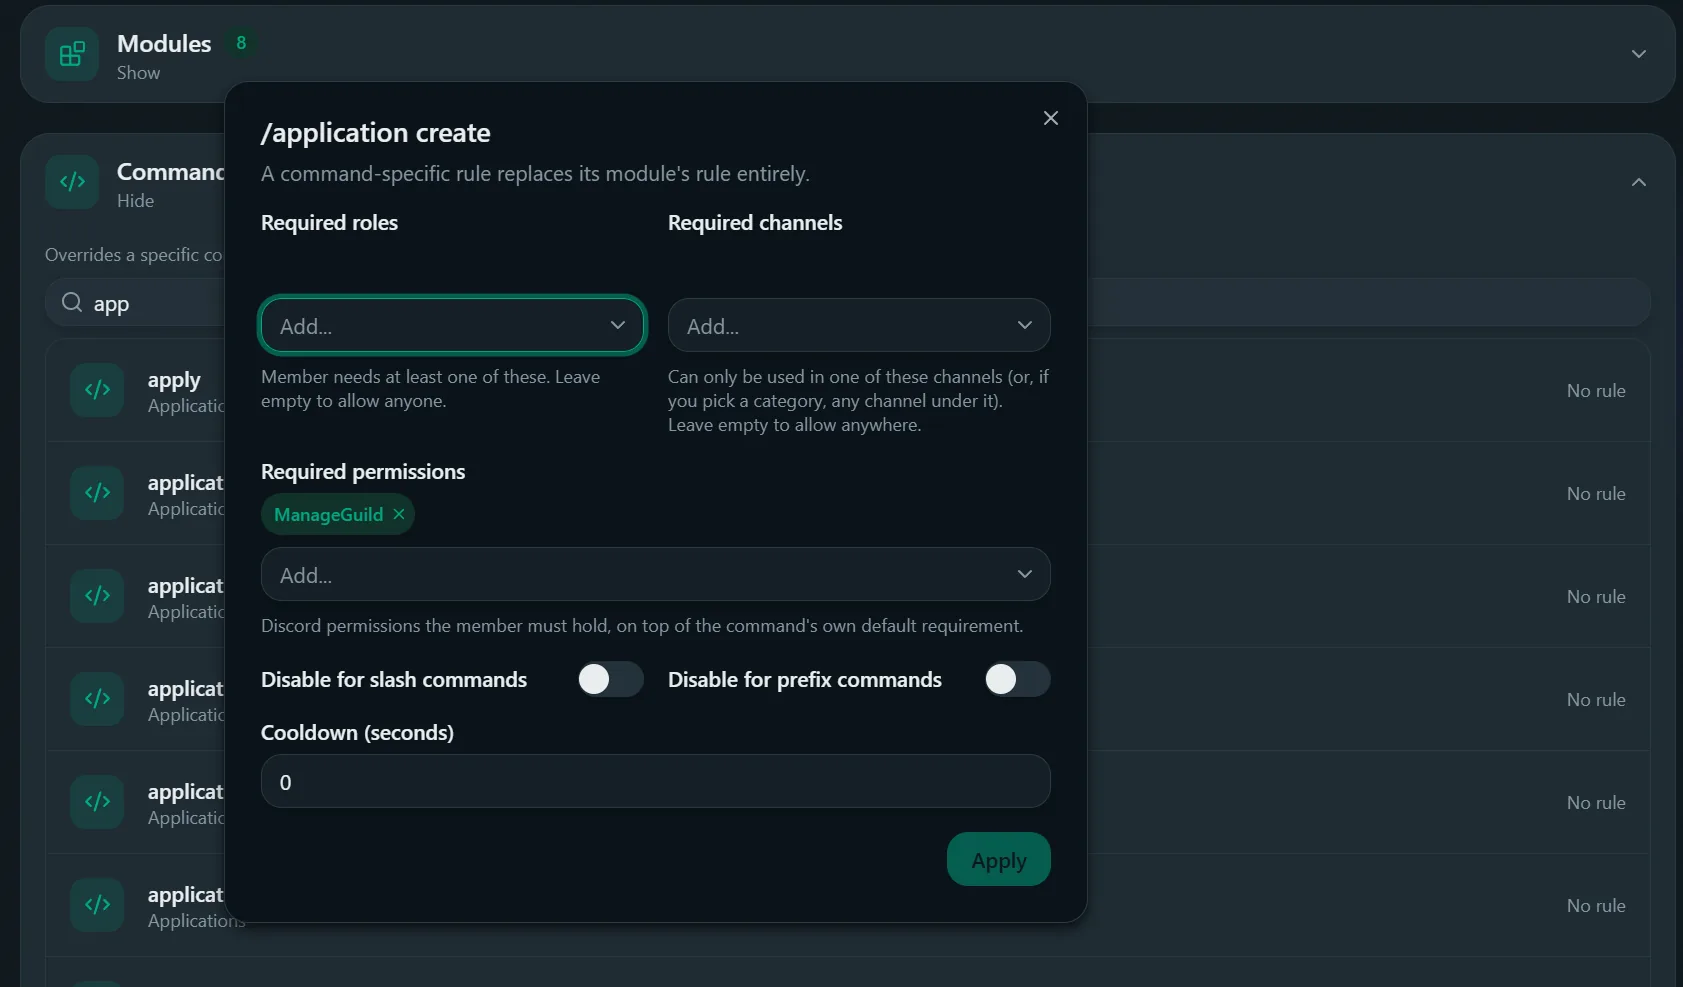Click the Apply button
1683x987 pixels.
999,859
